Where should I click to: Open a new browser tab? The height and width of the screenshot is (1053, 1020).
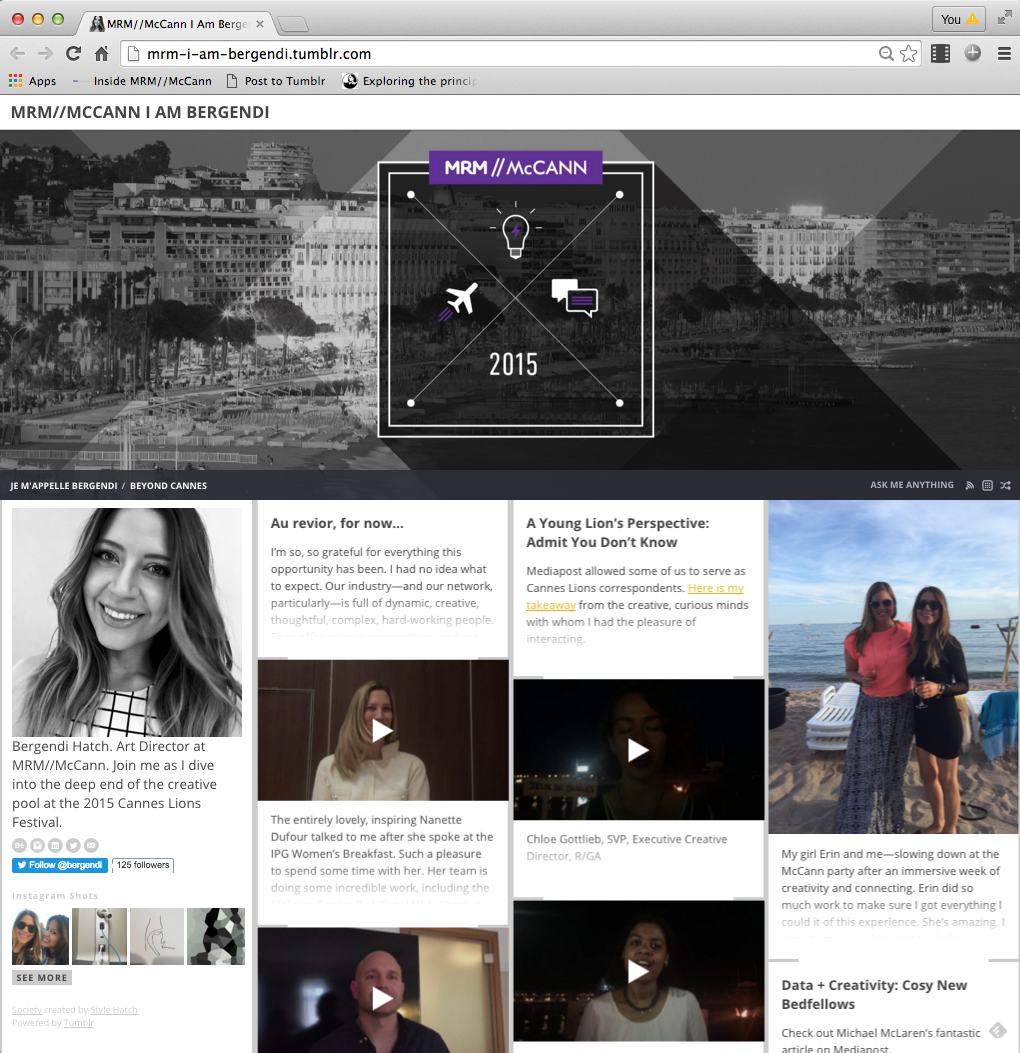click(x=292, y=25)
